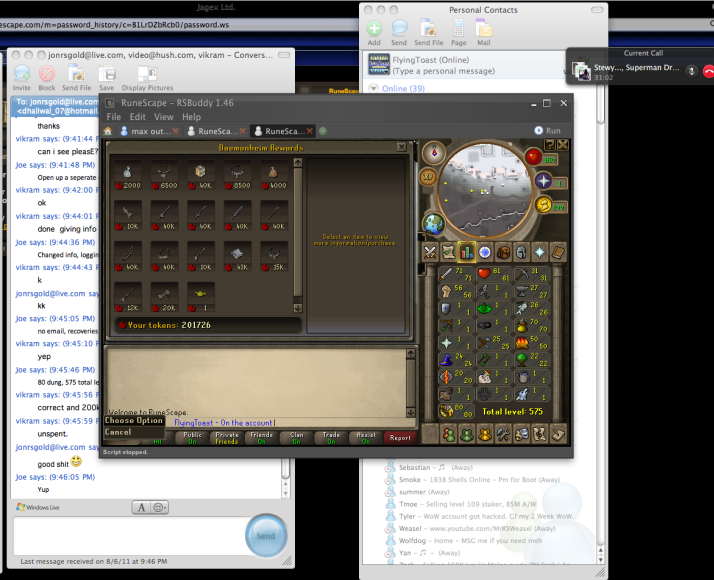Click the Firemaking skill showing 50

click(532, 342)
